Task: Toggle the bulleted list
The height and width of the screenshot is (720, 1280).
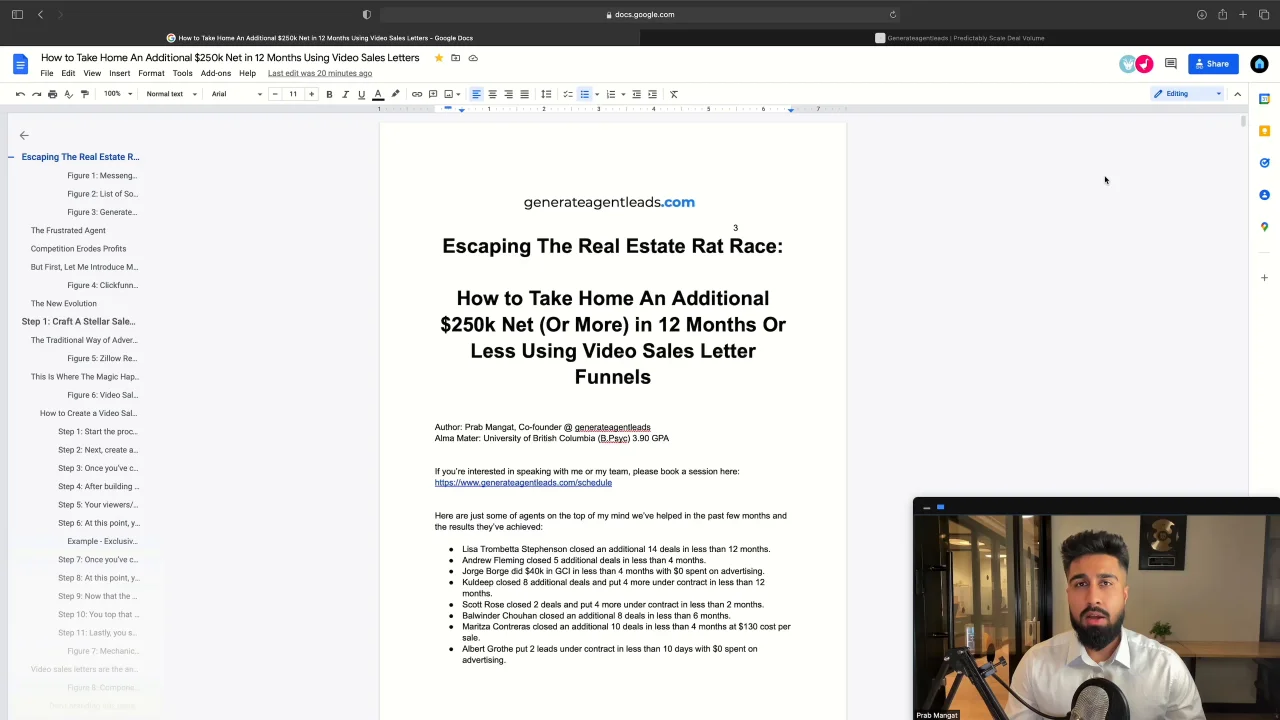Action: click(584, 94)
